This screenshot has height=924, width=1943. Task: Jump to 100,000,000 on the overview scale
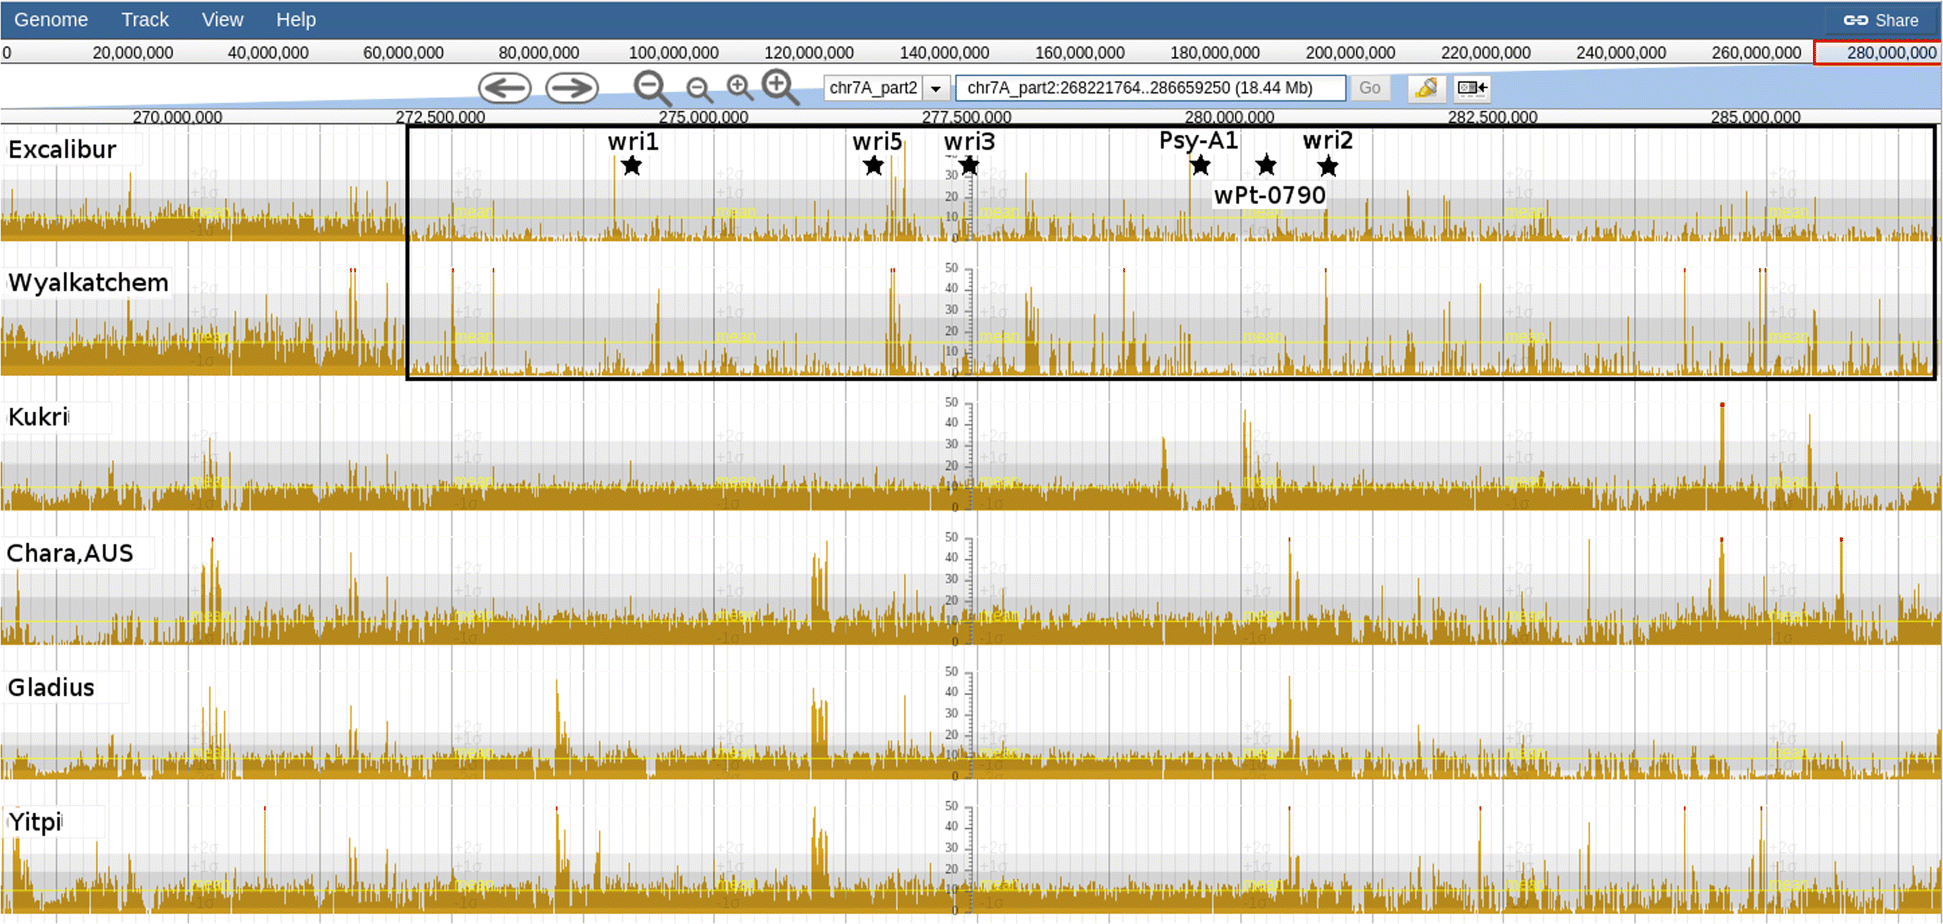pyautogui.click(x=673, y=53)
